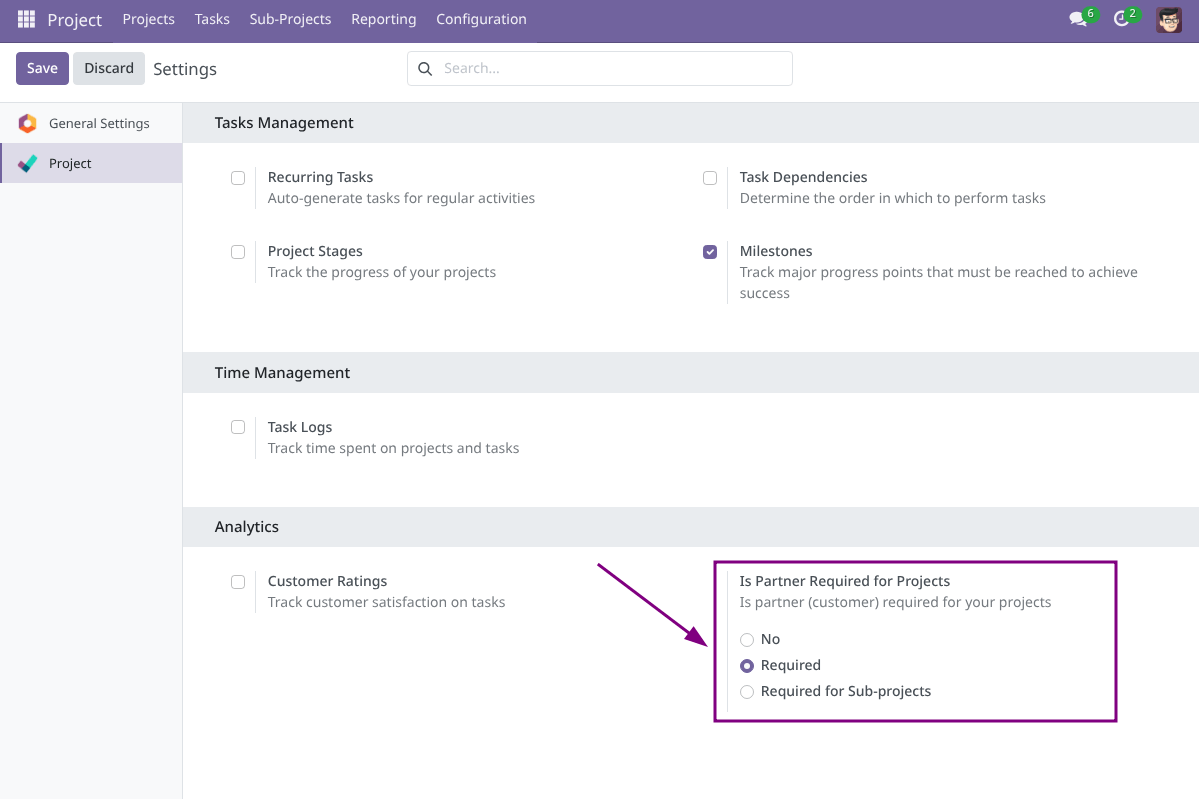Enable the Task Dependencies checkbox
Screen dimensions: 1199x799
[710, 177]
